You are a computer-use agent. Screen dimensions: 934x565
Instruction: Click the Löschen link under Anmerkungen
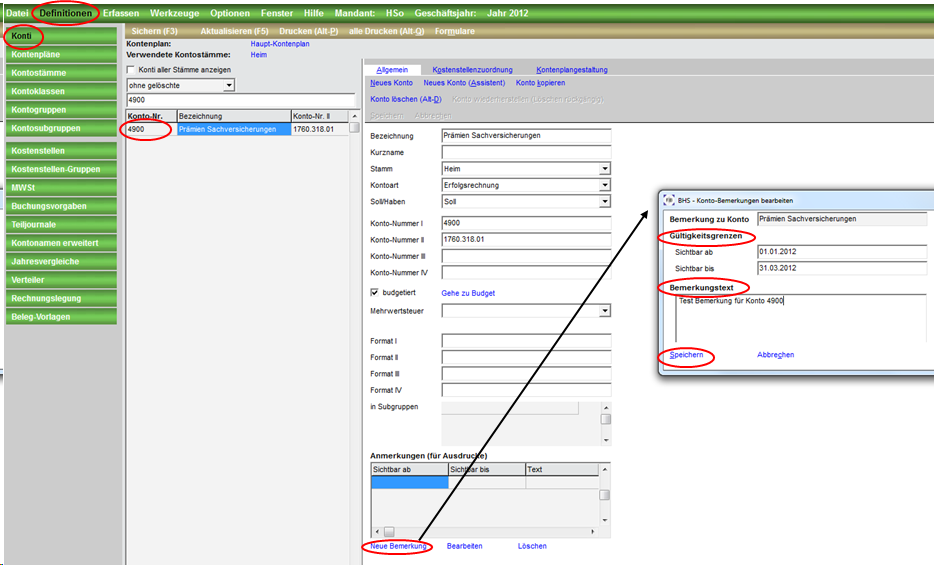pyautogui.click(x=532, y=546)
